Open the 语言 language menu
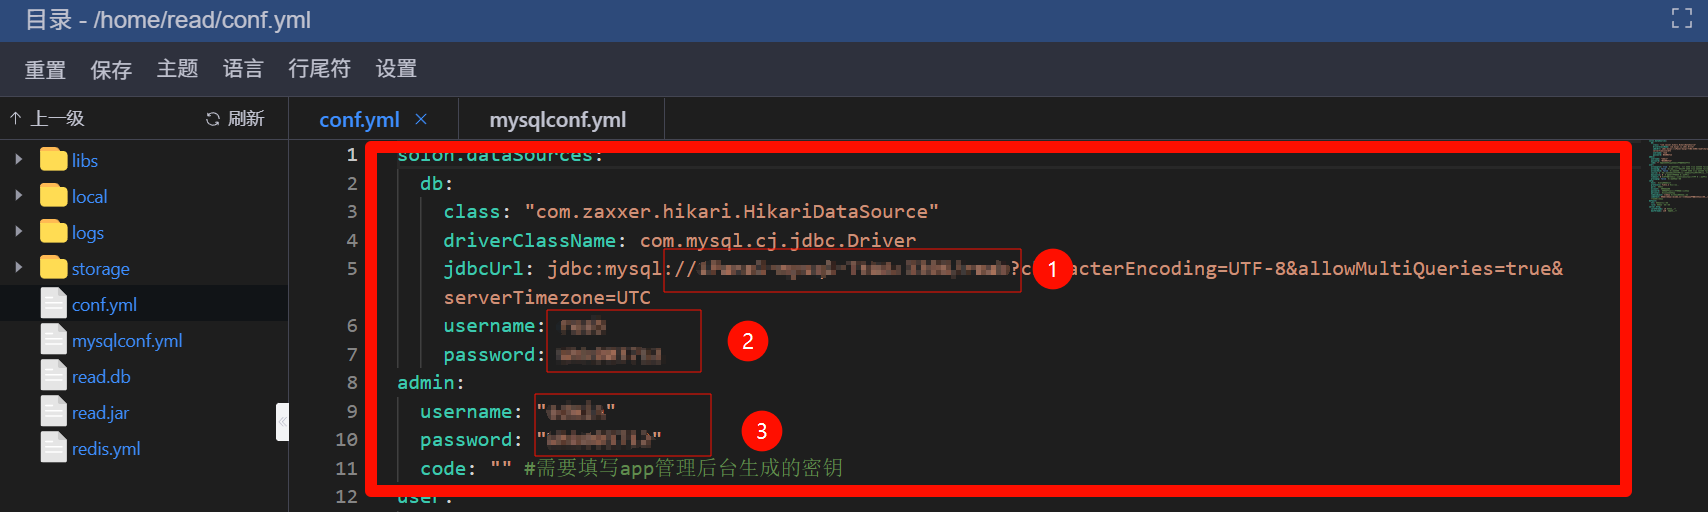 coord(243,69)
